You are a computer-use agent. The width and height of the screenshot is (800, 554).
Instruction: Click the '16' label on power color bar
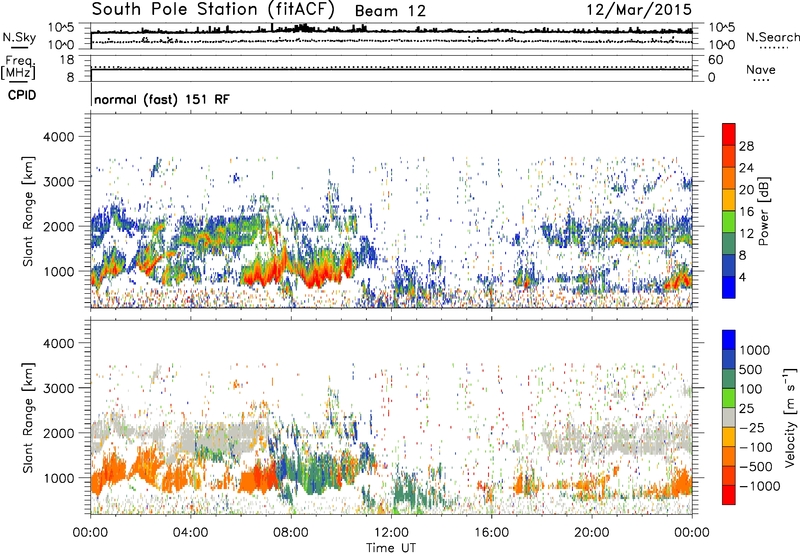point(746,212)
